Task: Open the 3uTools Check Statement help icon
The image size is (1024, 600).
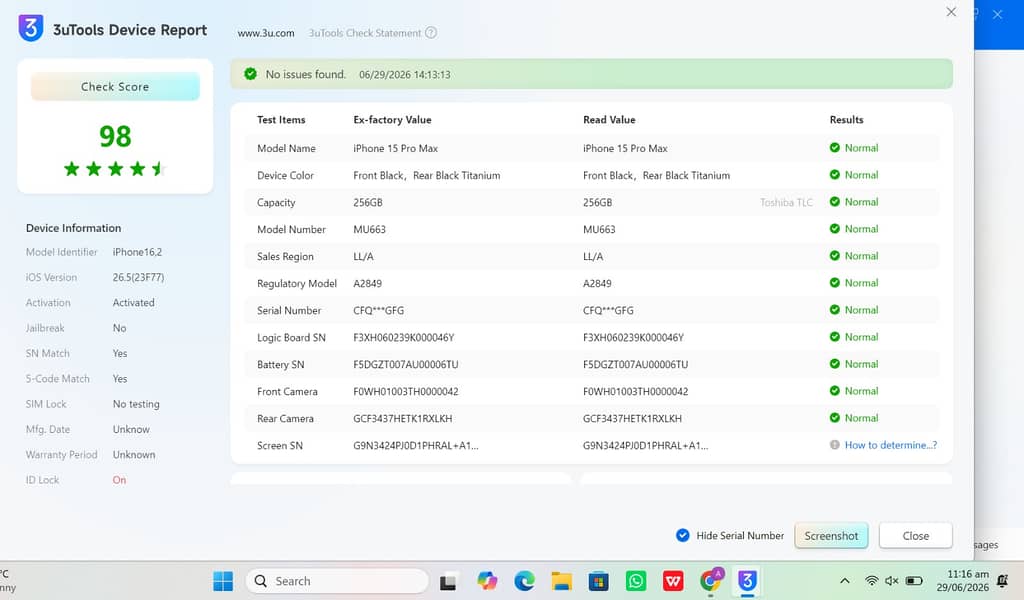Action: point(431,33)
